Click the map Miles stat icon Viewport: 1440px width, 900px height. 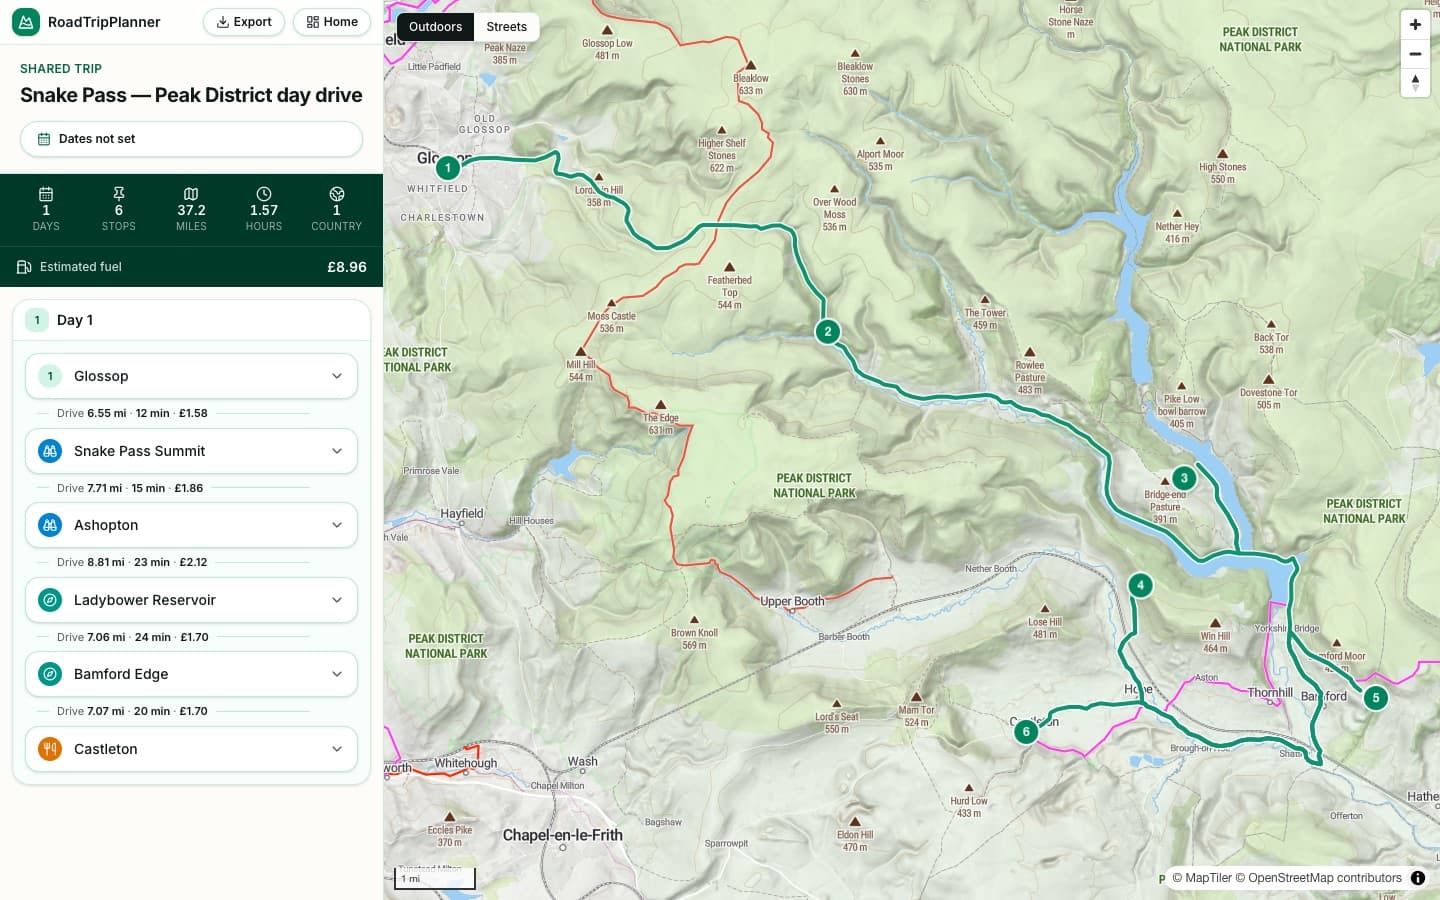(191, 194)
